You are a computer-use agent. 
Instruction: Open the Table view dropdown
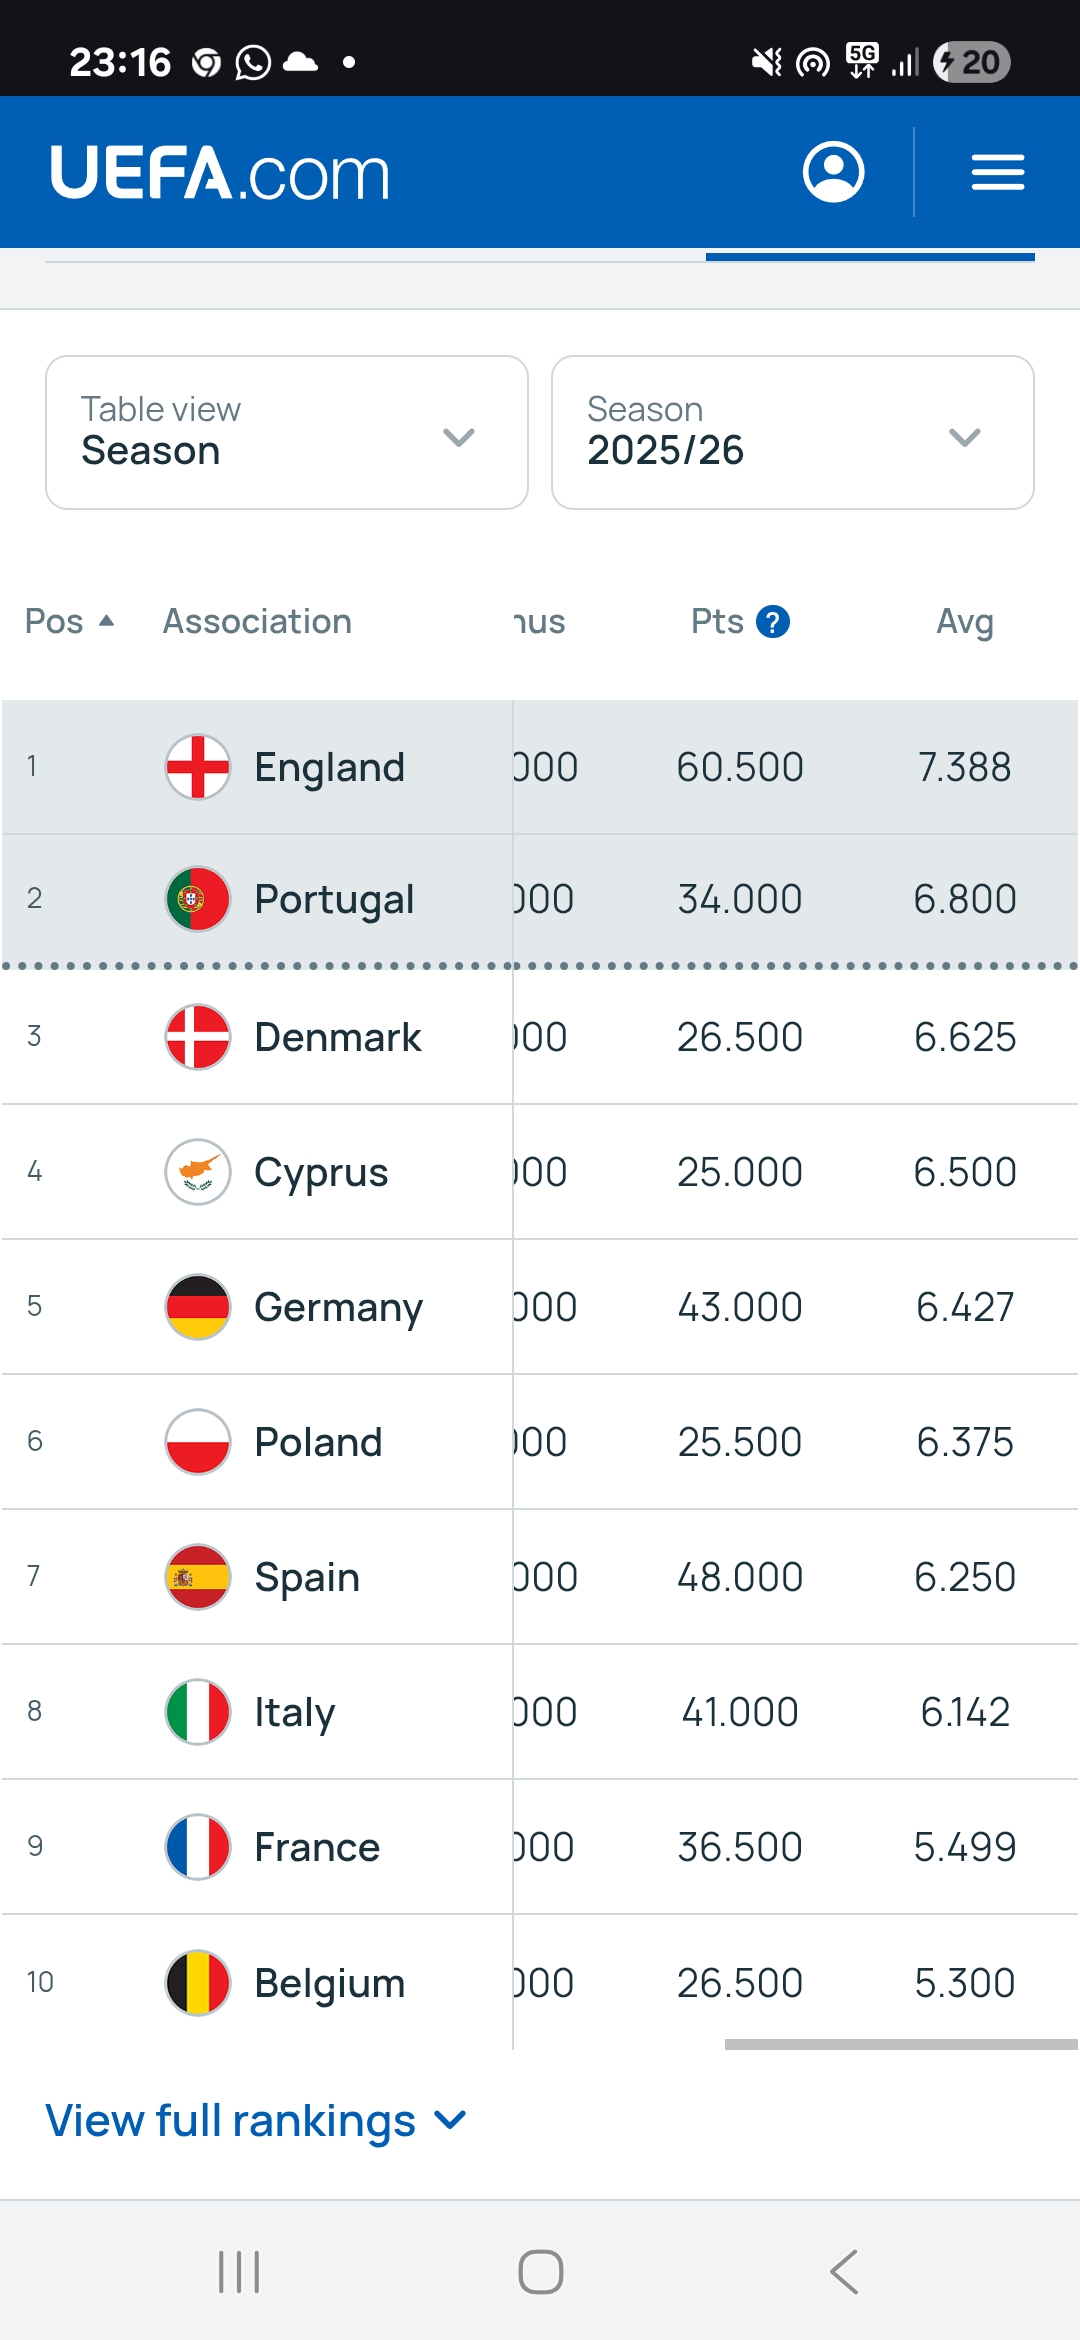pyautogui.click(x=287, y=432)
